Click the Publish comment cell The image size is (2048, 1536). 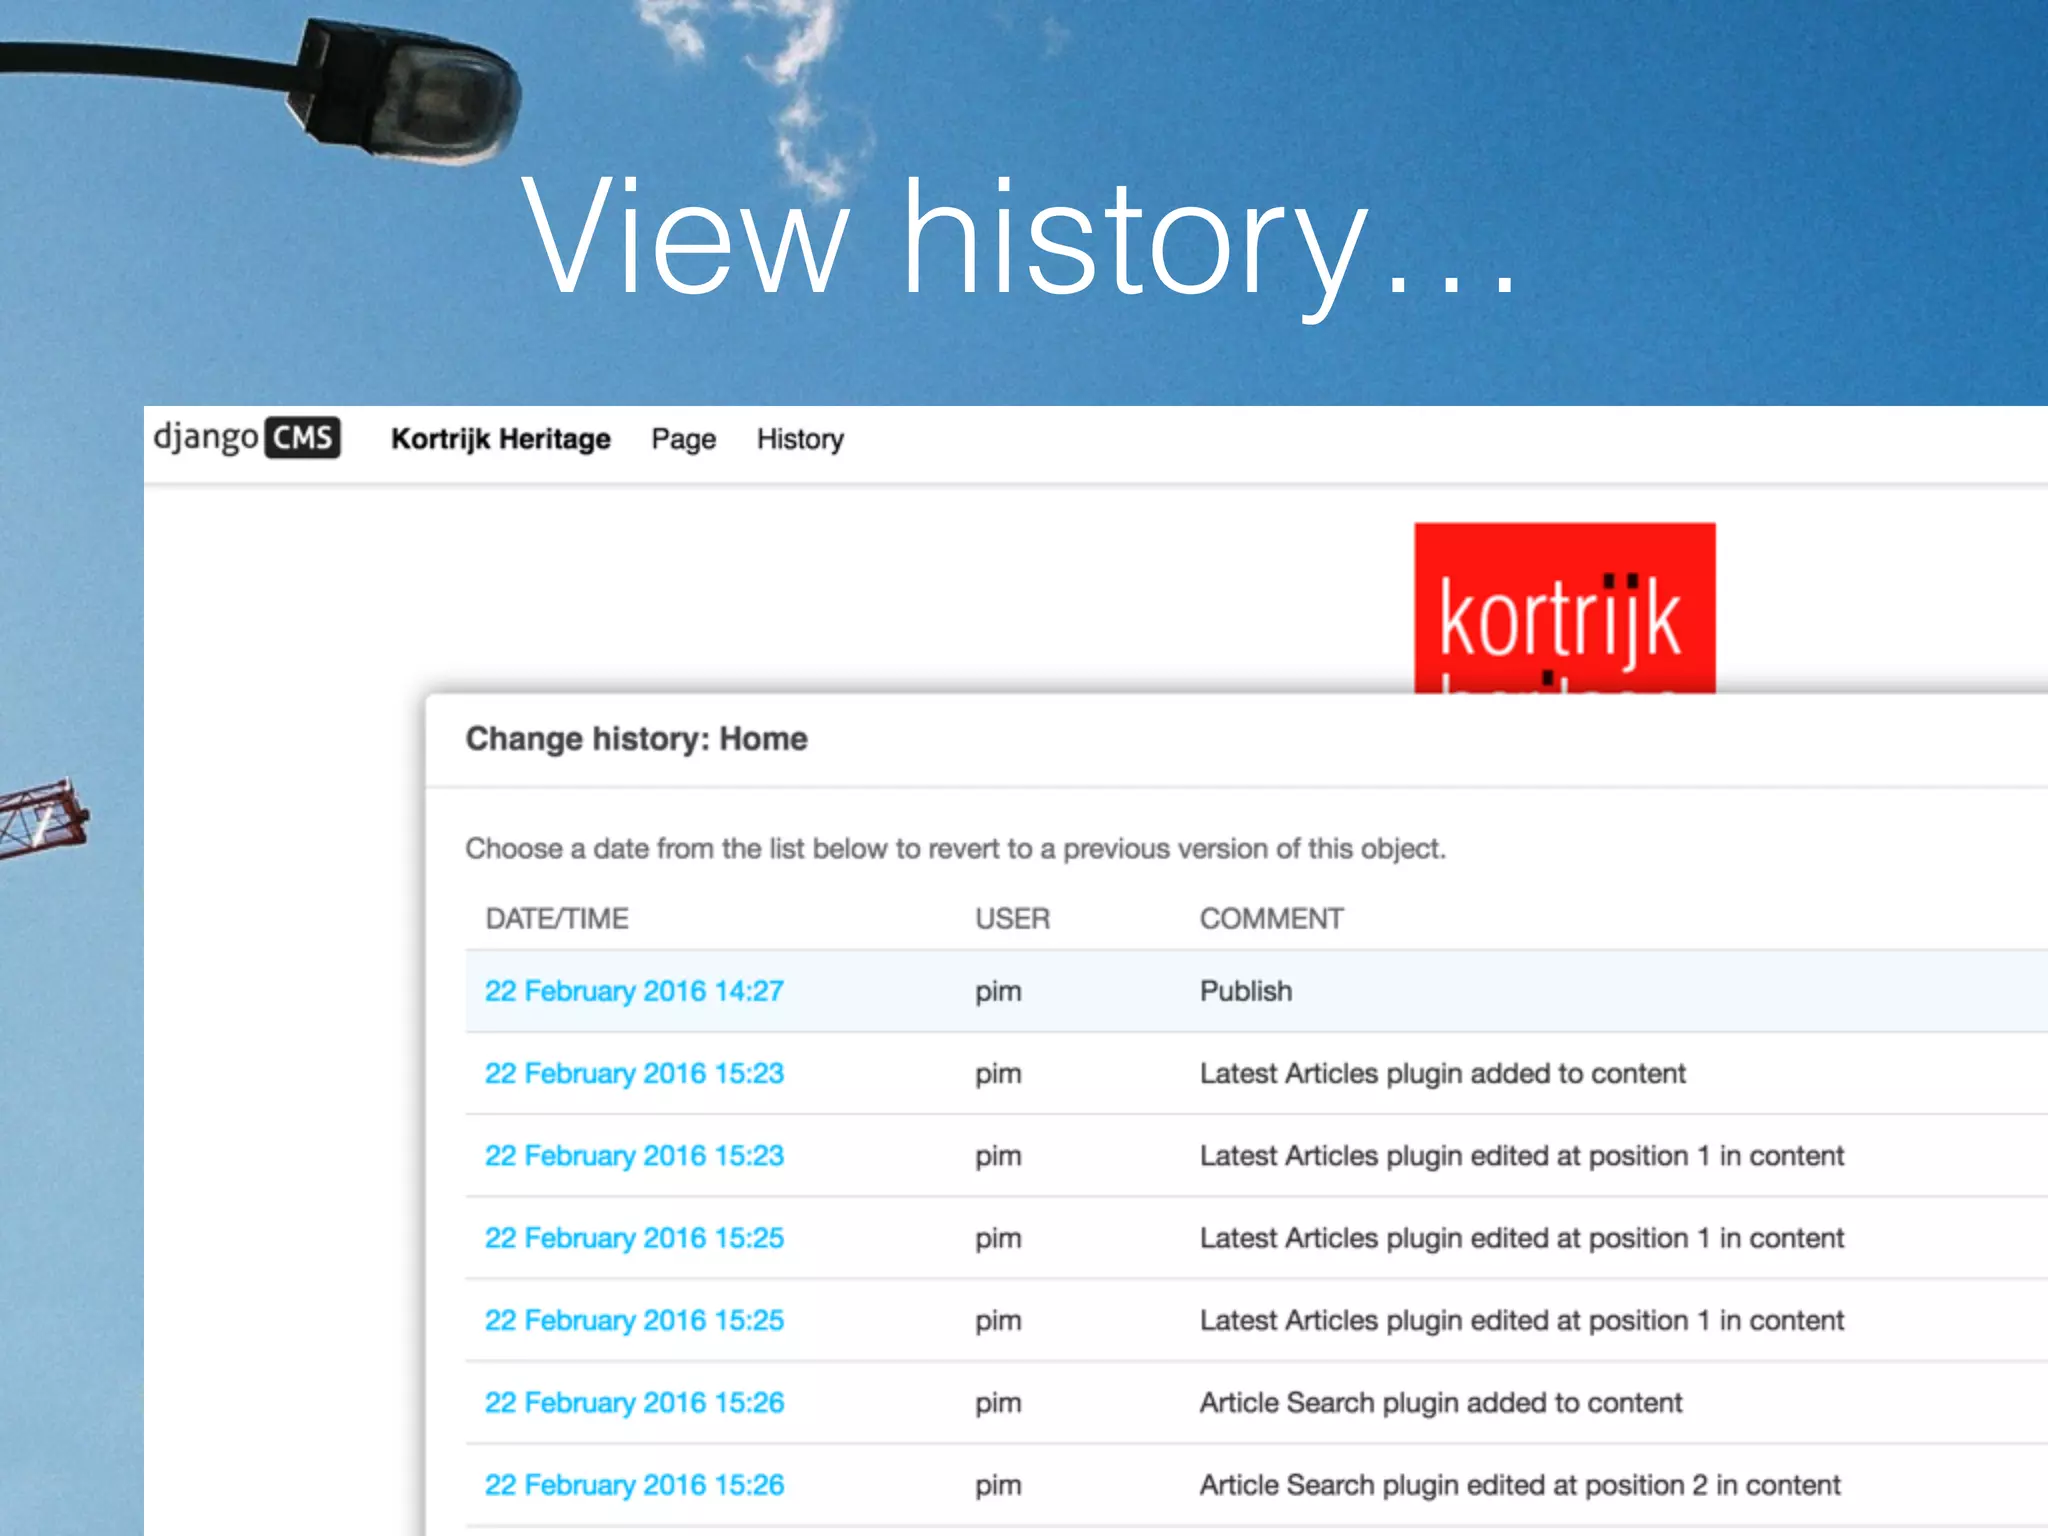pos(1245,991)
